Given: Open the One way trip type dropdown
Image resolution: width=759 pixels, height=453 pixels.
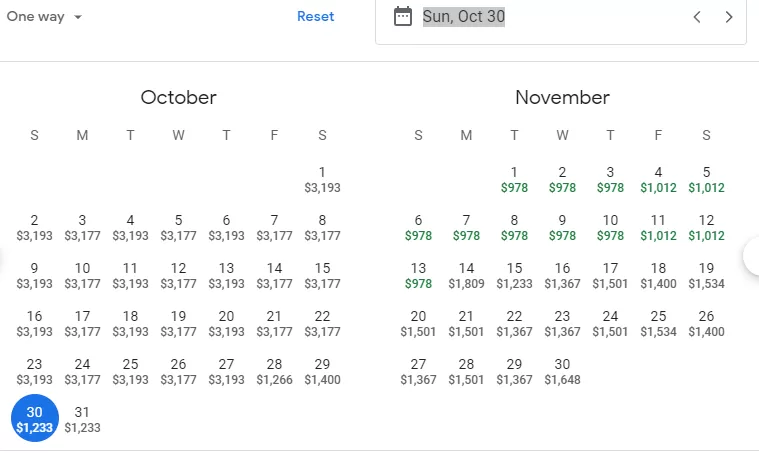Looking at the screenshot, I should (x=44, y=16).
